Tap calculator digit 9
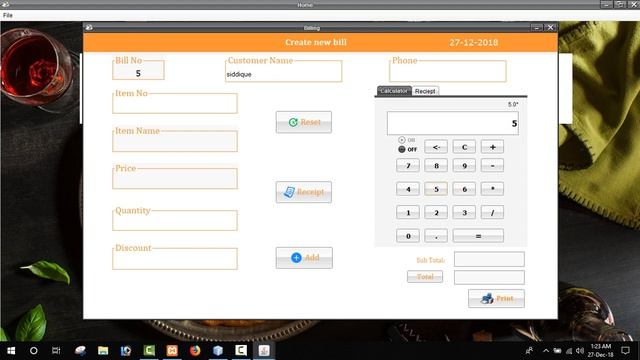 tap(464, 165)
